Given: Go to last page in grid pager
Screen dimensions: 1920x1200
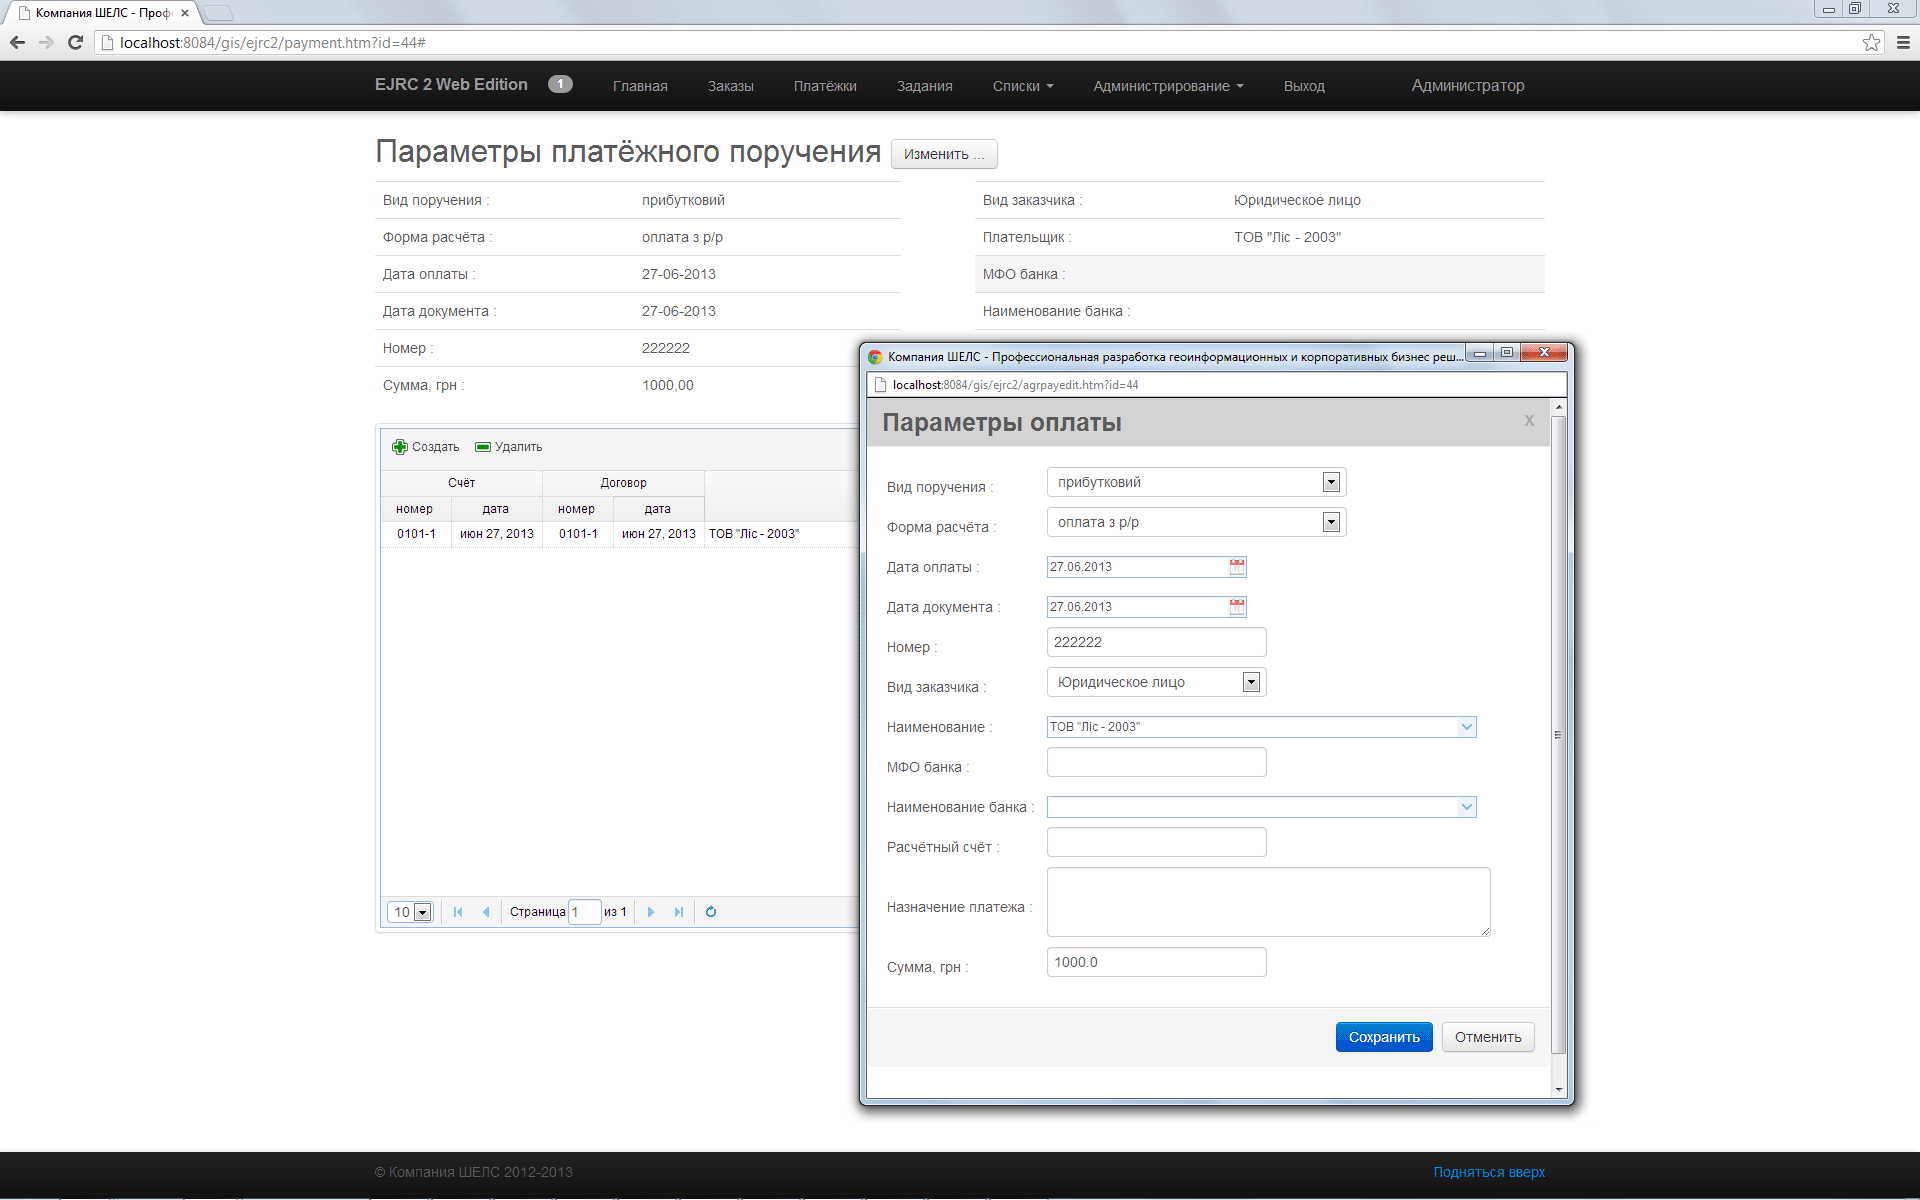Looking at the screenshot, I should 679,912.
